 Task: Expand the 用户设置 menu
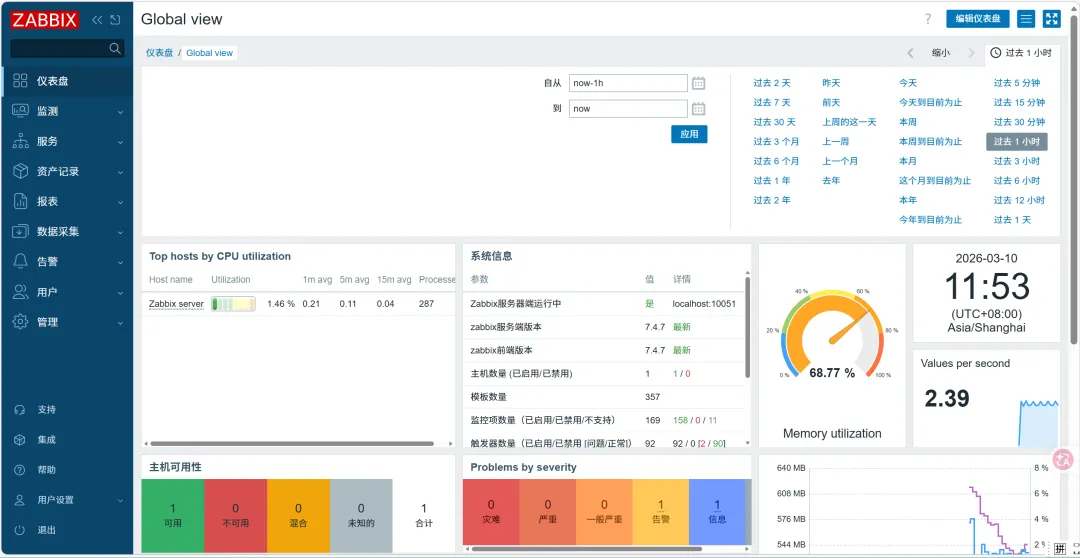point(67,500)
